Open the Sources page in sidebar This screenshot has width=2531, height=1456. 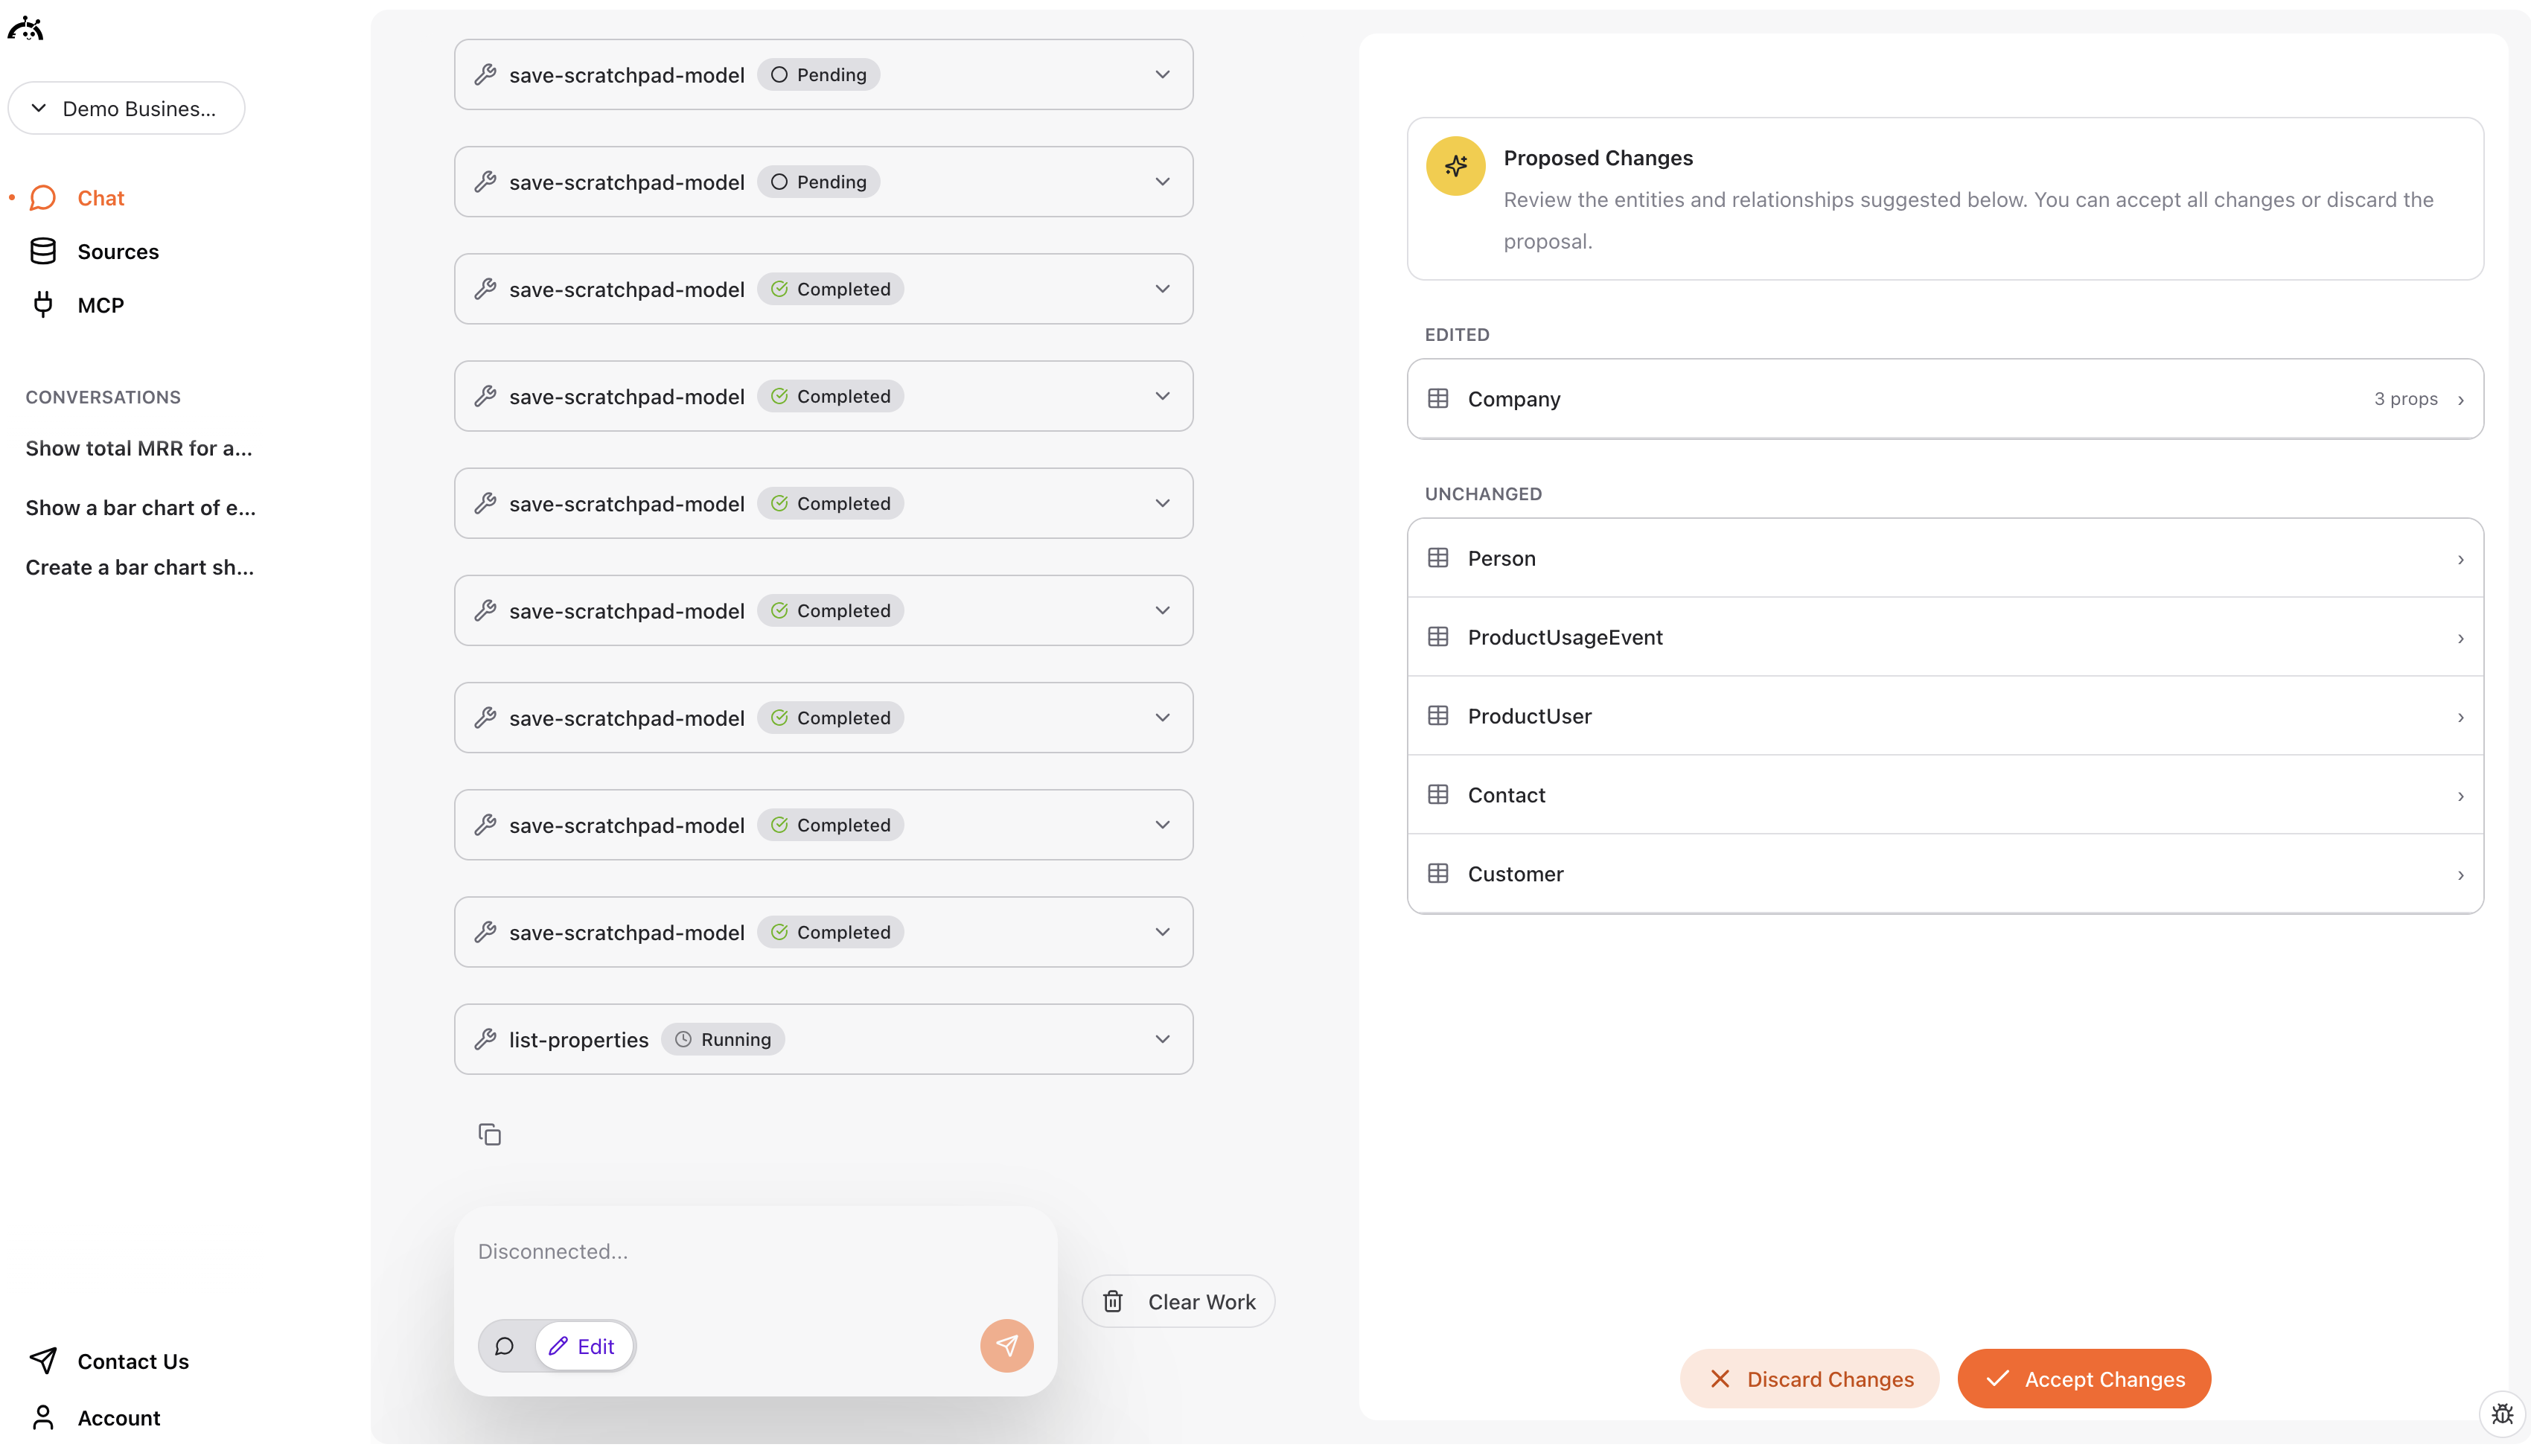click(x=118, y=251)
